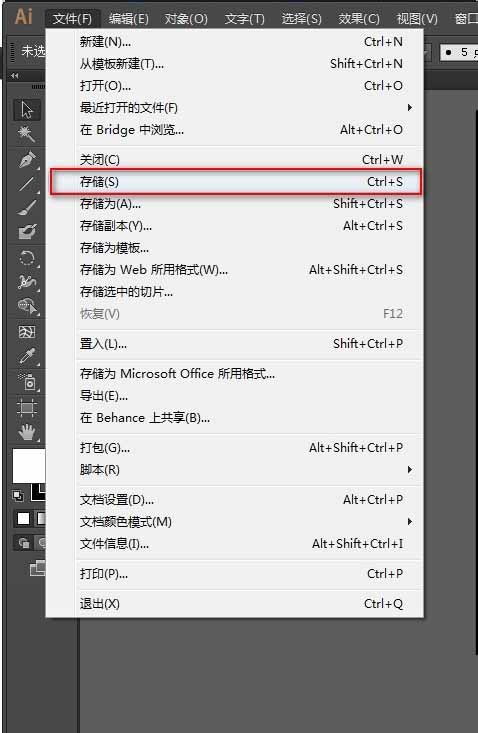The height and width of the screenshot is (733, 478).
Task: Select the Line Segment tool
Action: coord(27,184)
